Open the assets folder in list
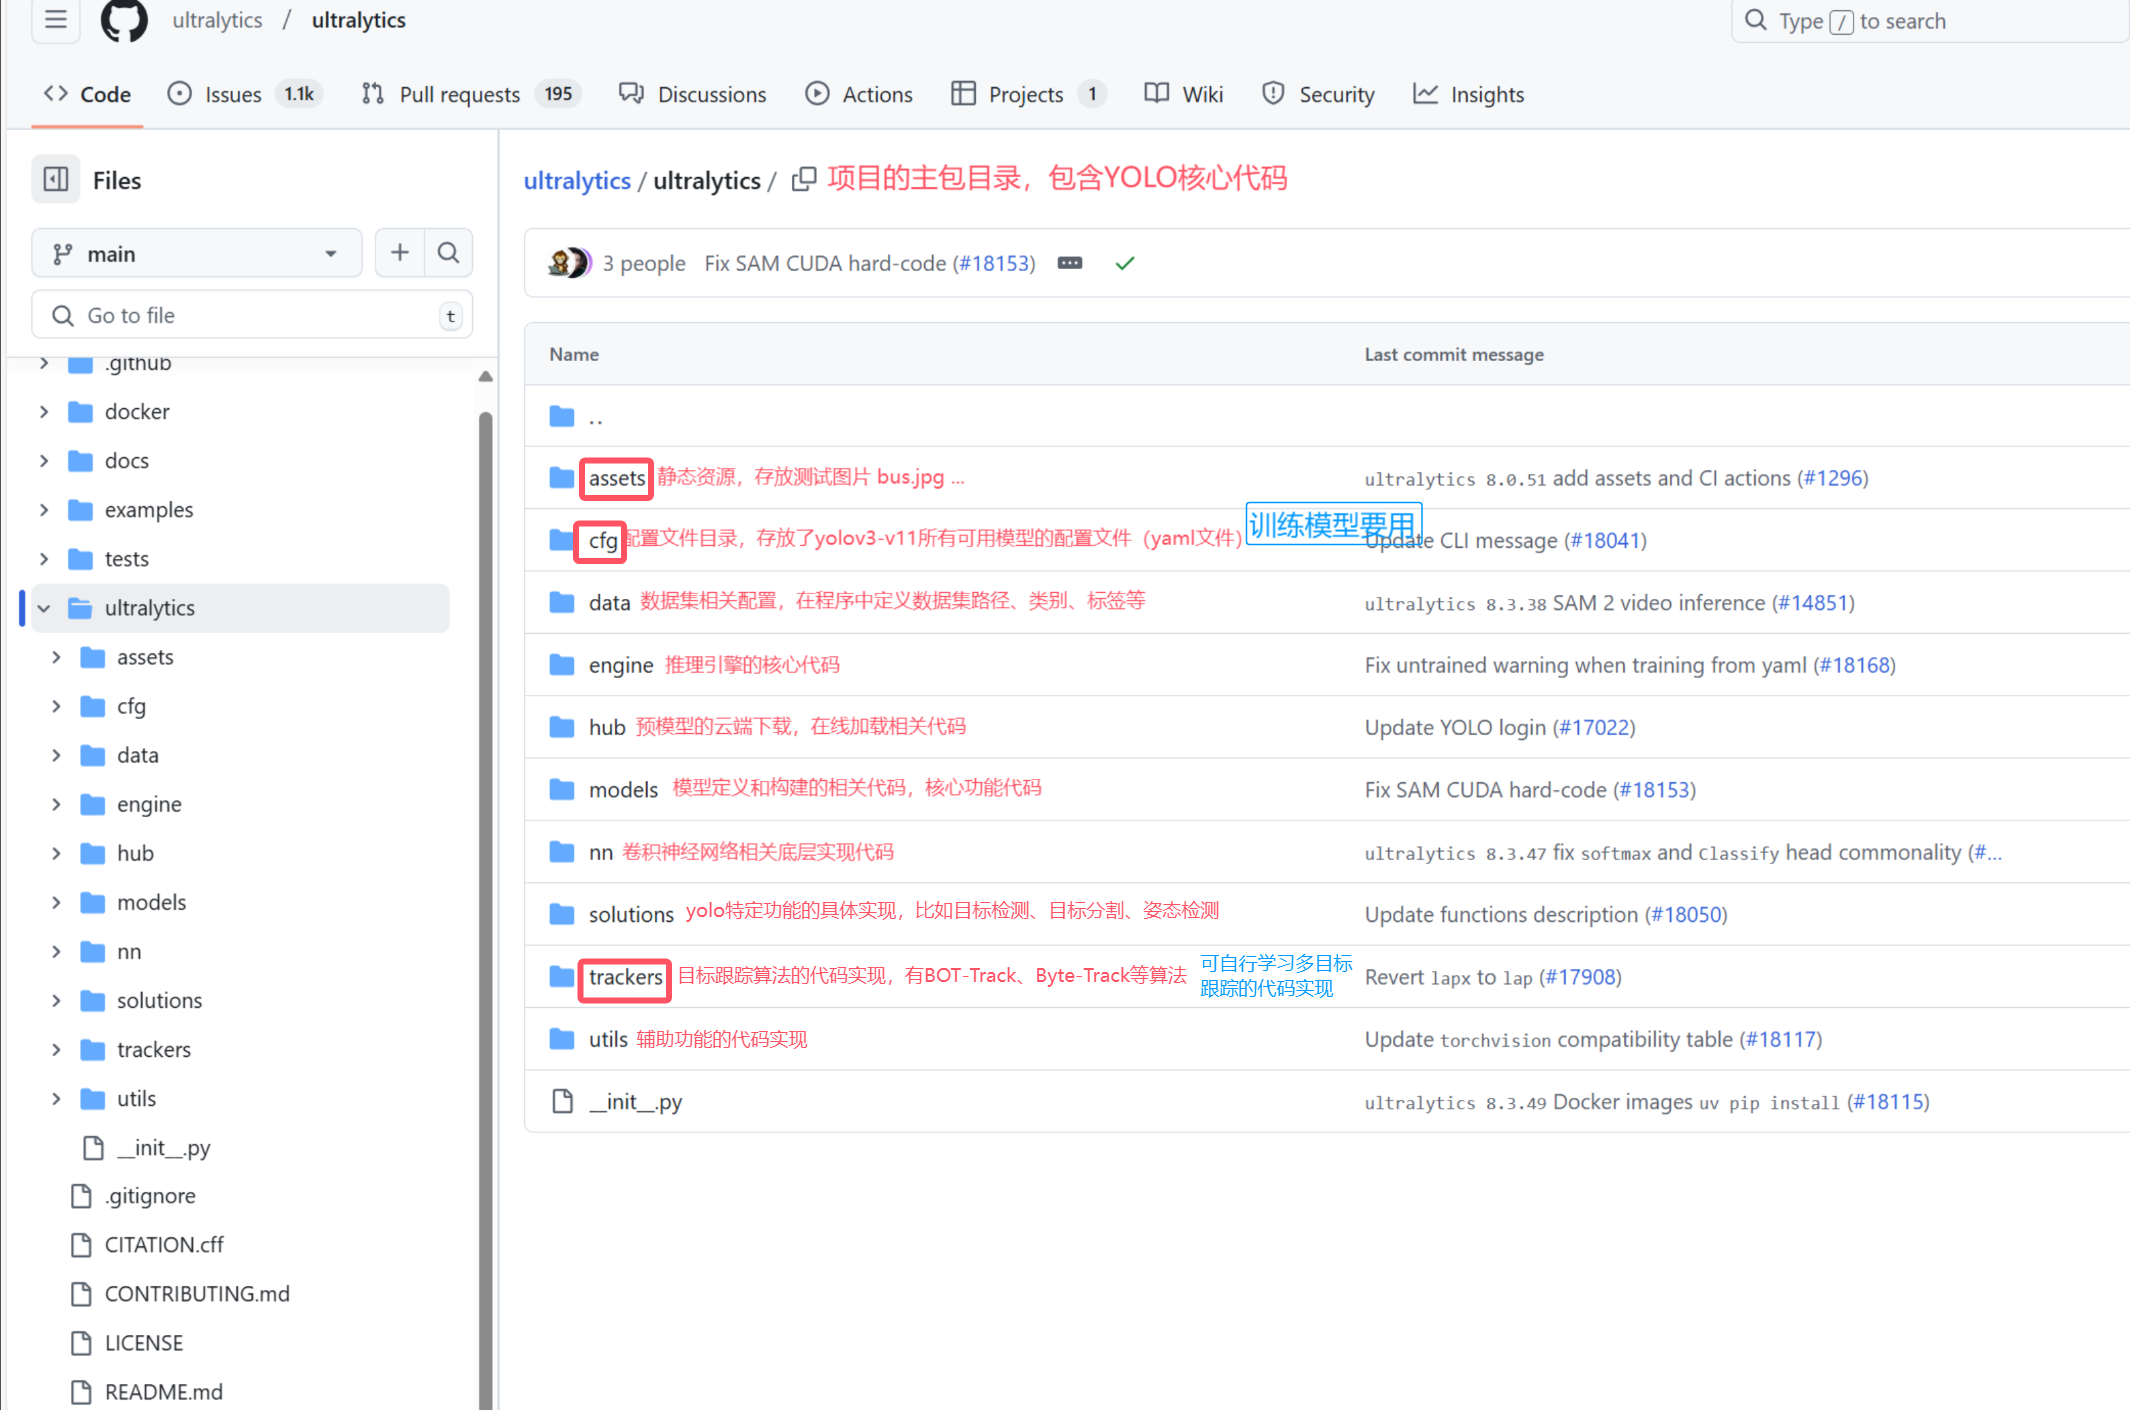The image size is (2130, 1410). coord(617,479)
